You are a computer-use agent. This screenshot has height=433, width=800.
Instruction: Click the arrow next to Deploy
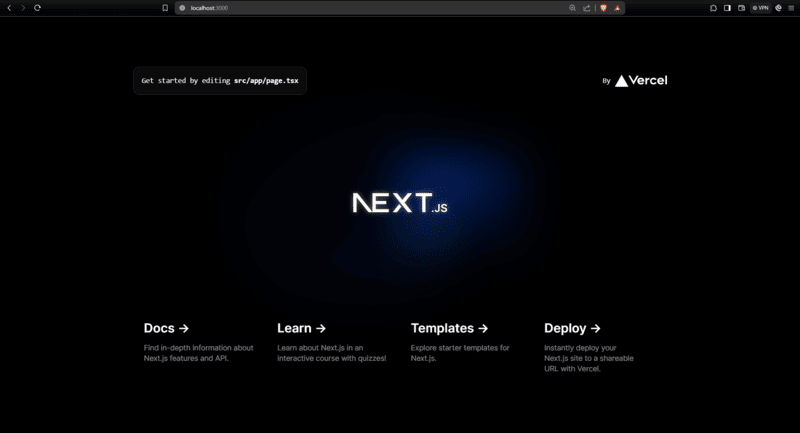595,328
